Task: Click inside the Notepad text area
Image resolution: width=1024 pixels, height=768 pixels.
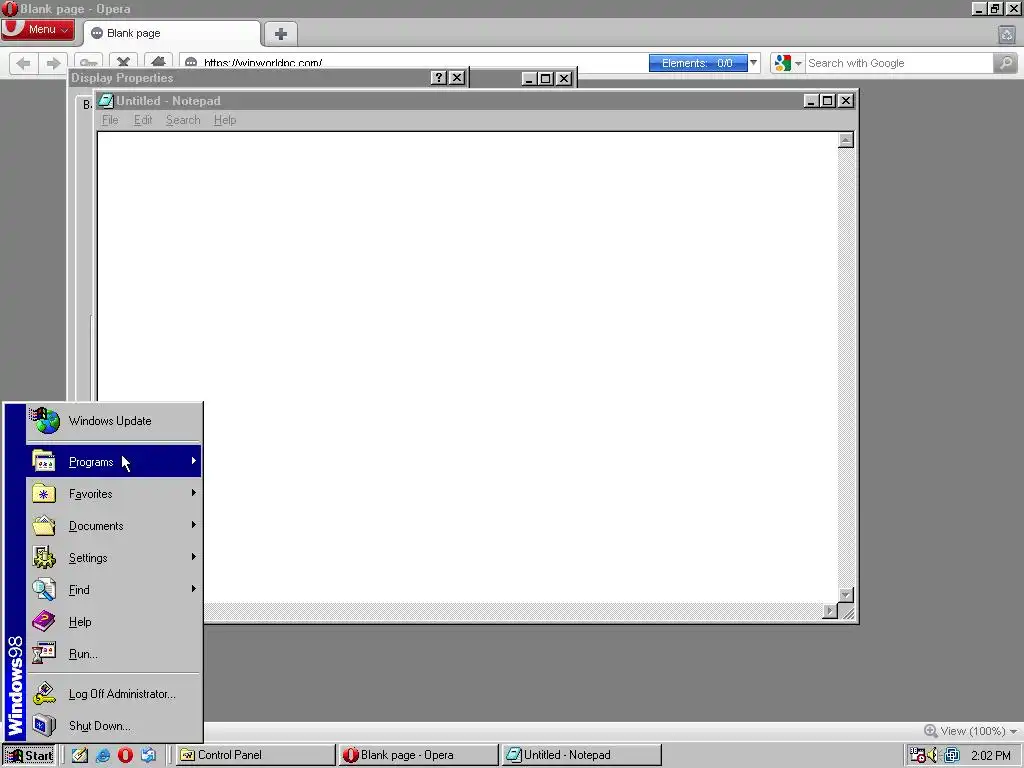Action: tap(468, 366)
